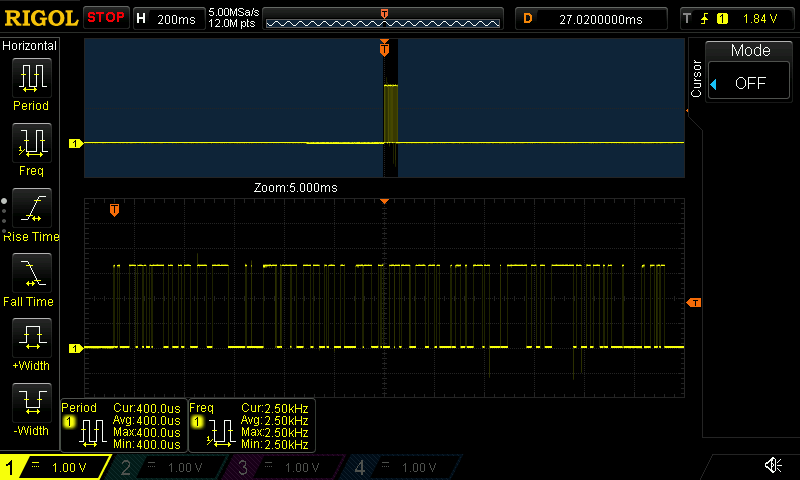
Task: Click the Freq measurement result box
Action: coord(252,425)
